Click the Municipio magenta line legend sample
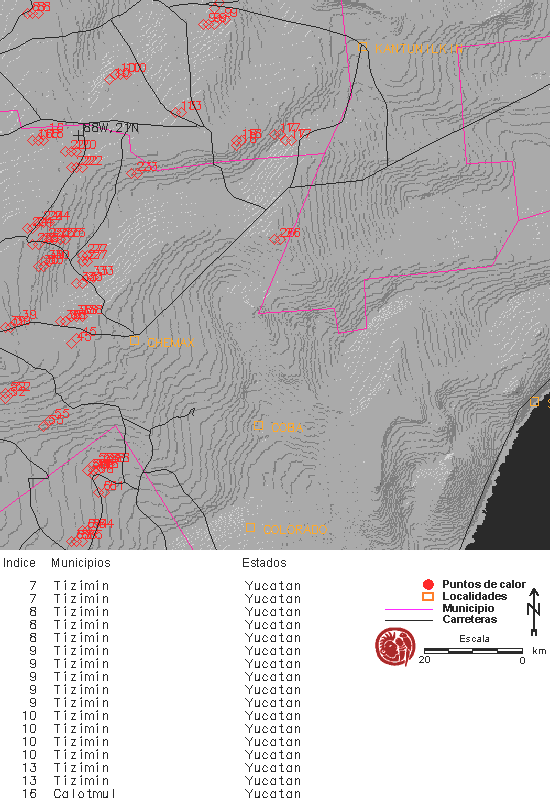The image size is (550, 800). point(409,609)
